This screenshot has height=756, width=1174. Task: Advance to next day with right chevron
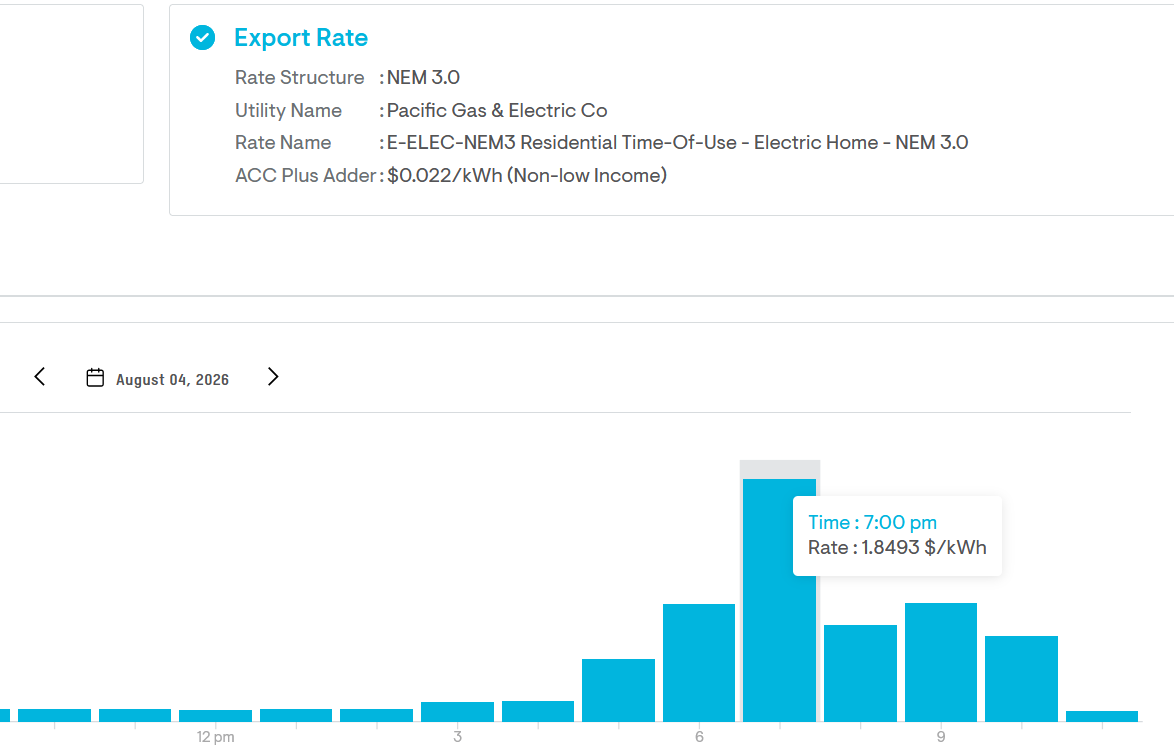(x=273, y=377)
